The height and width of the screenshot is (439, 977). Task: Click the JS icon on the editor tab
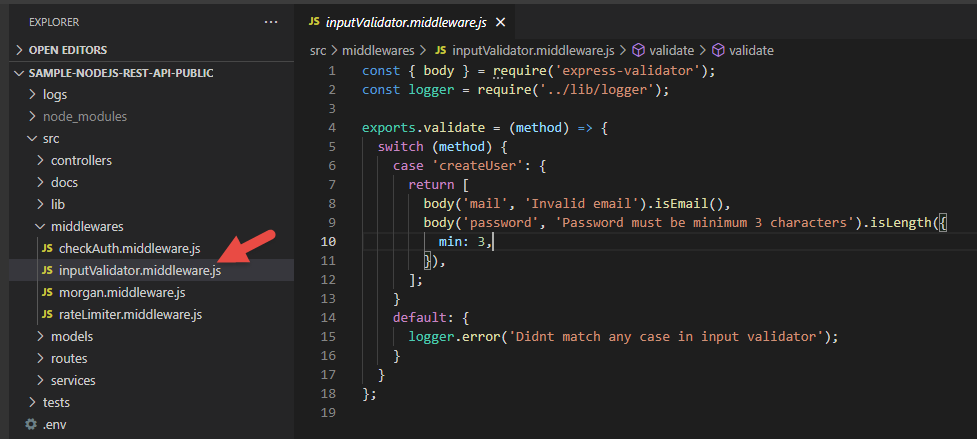314,22
